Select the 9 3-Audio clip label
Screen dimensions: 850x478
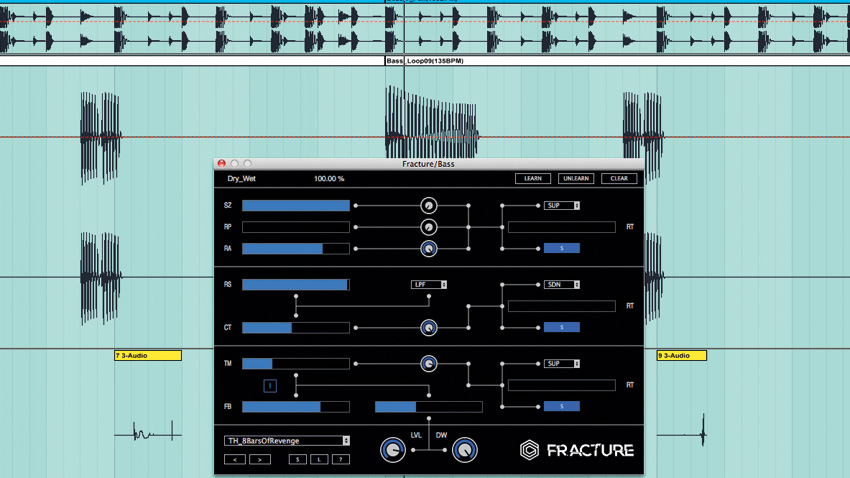click(681, 356)
